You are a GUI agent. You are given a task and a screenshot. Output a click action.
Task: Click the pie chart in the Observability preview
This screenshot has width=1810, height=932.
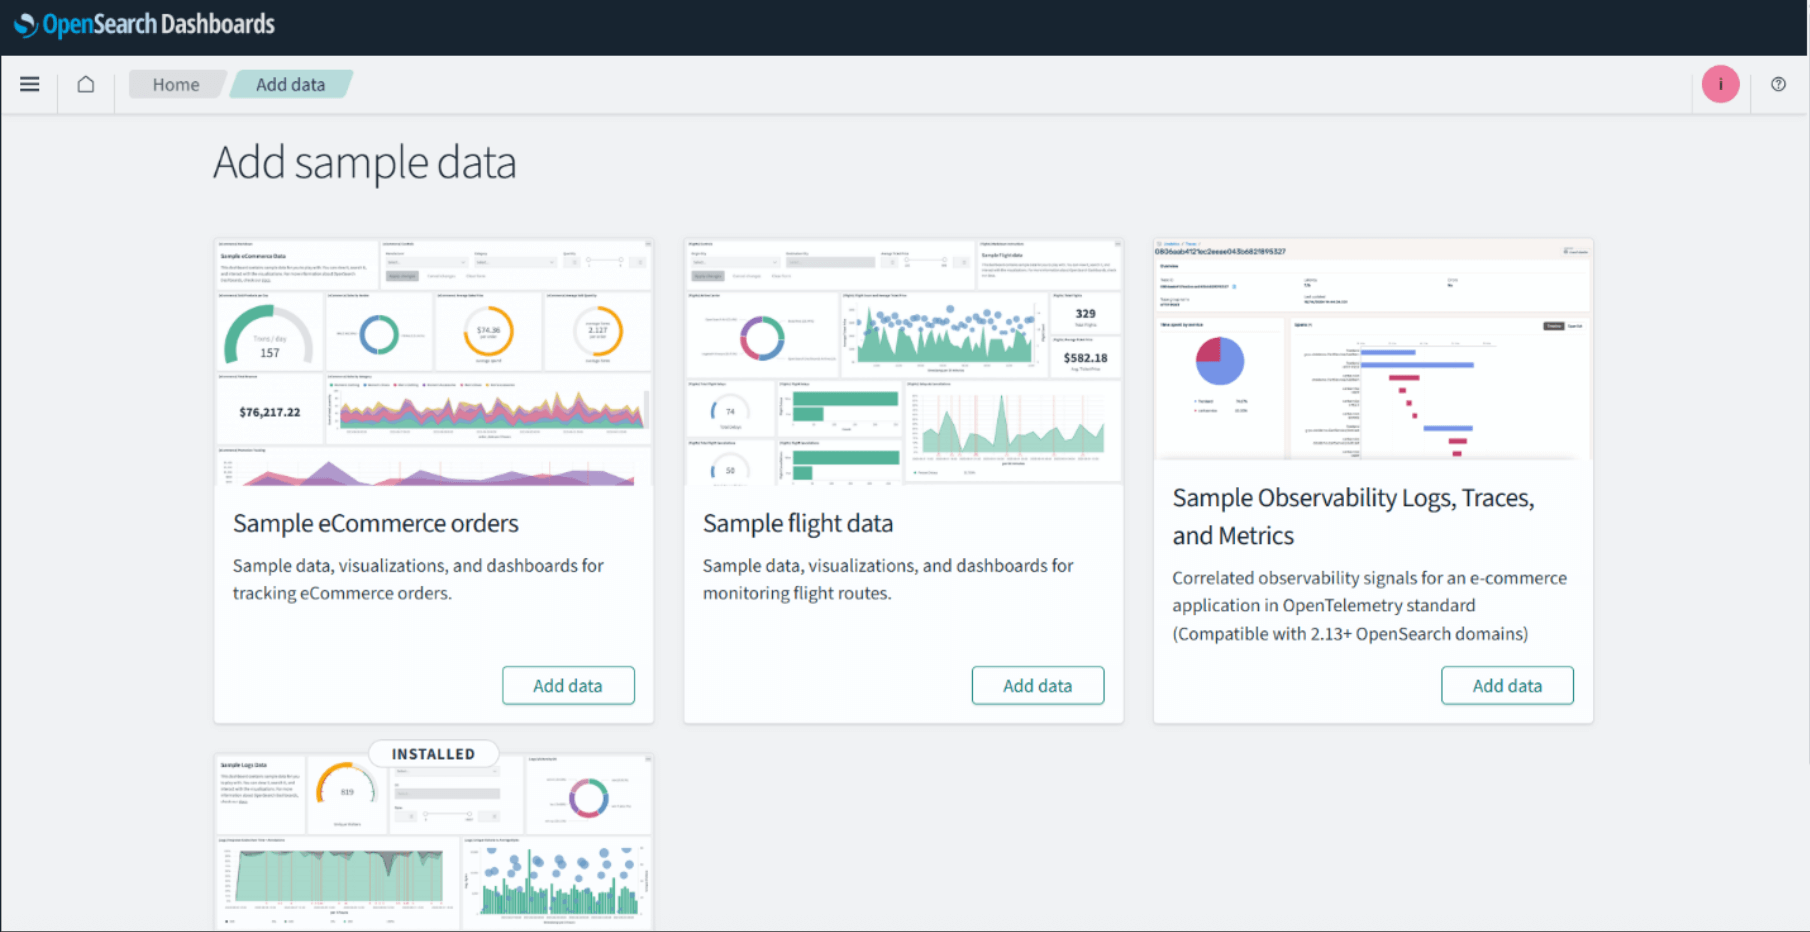1219,362
